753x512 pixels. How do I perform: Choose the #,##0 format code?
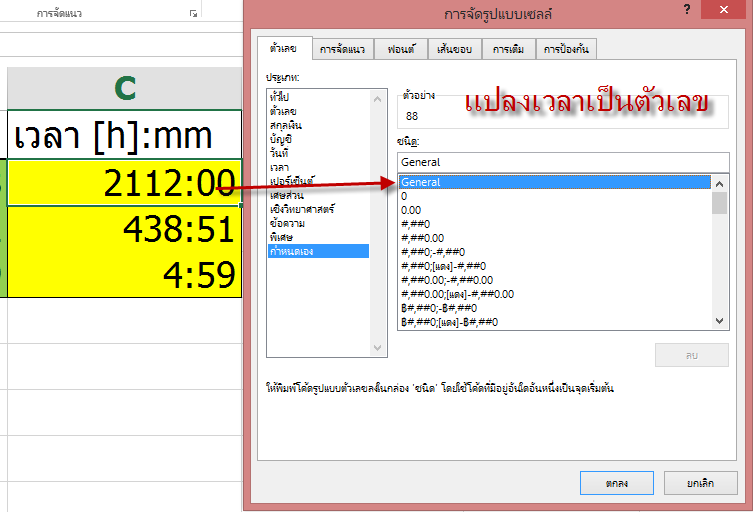click(x=555, y=224)
